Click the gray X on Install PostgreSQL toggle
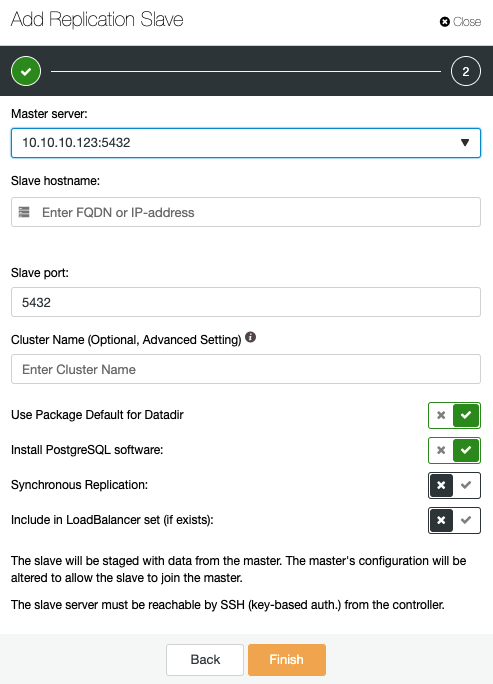Image resolution: width=493 pixels, height=684 pixels. [441, 450]
